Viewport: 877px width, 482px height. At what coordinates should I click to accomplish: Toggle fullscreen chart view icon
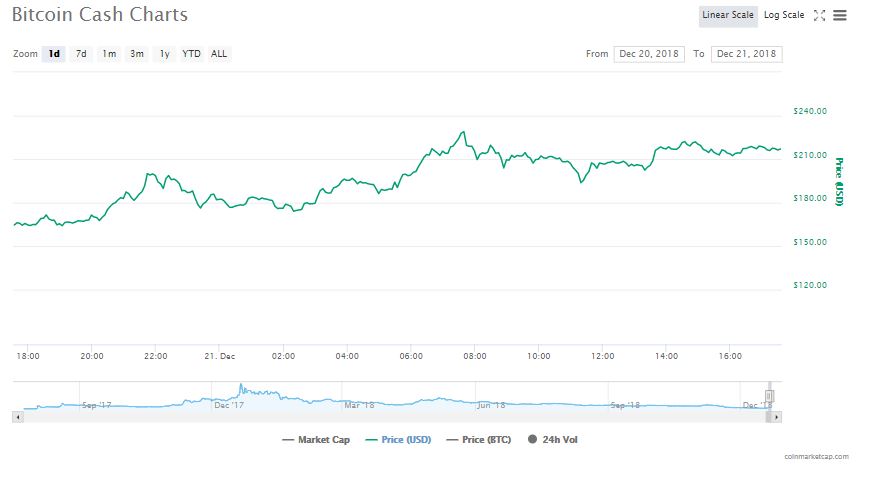pos(819,15)
